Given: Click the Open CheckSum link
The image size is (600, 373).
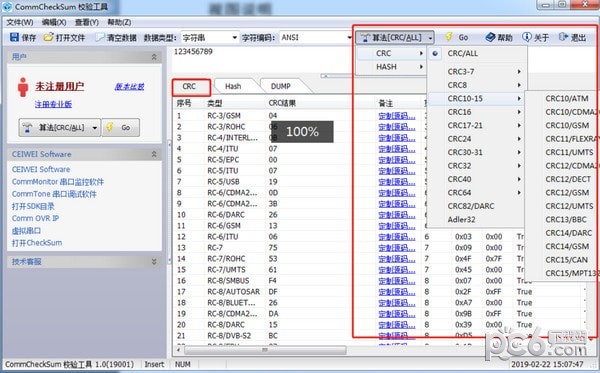Looking at the screenshot, I should tap(37, 243).
